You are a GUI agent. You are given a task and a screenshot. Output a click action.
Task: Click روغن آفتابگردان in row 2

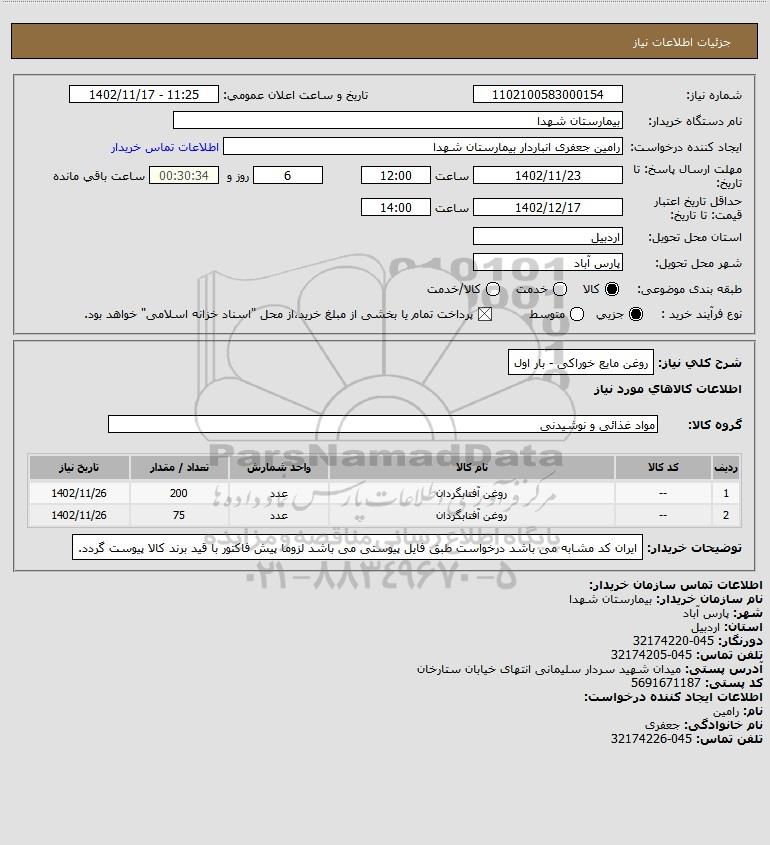tap(471, 515)
